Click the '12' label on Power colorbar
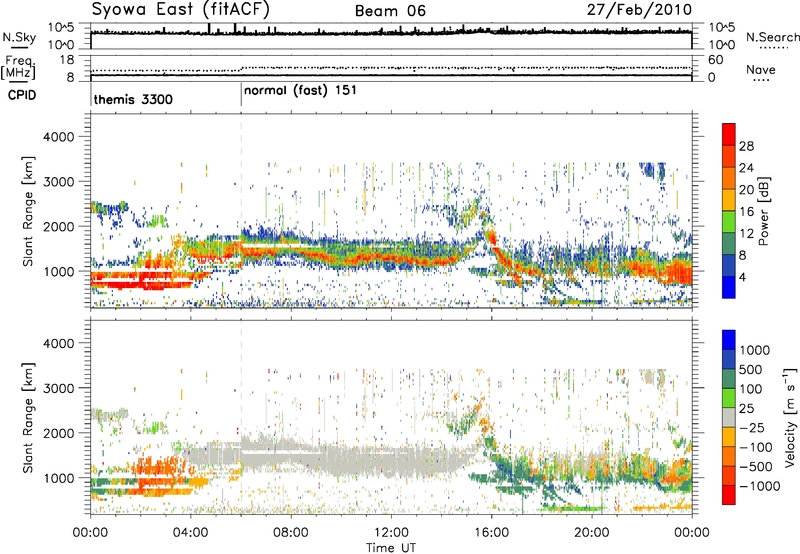This screenshot has height=554, width=800. pyautogui.click(x=746, y=234)
